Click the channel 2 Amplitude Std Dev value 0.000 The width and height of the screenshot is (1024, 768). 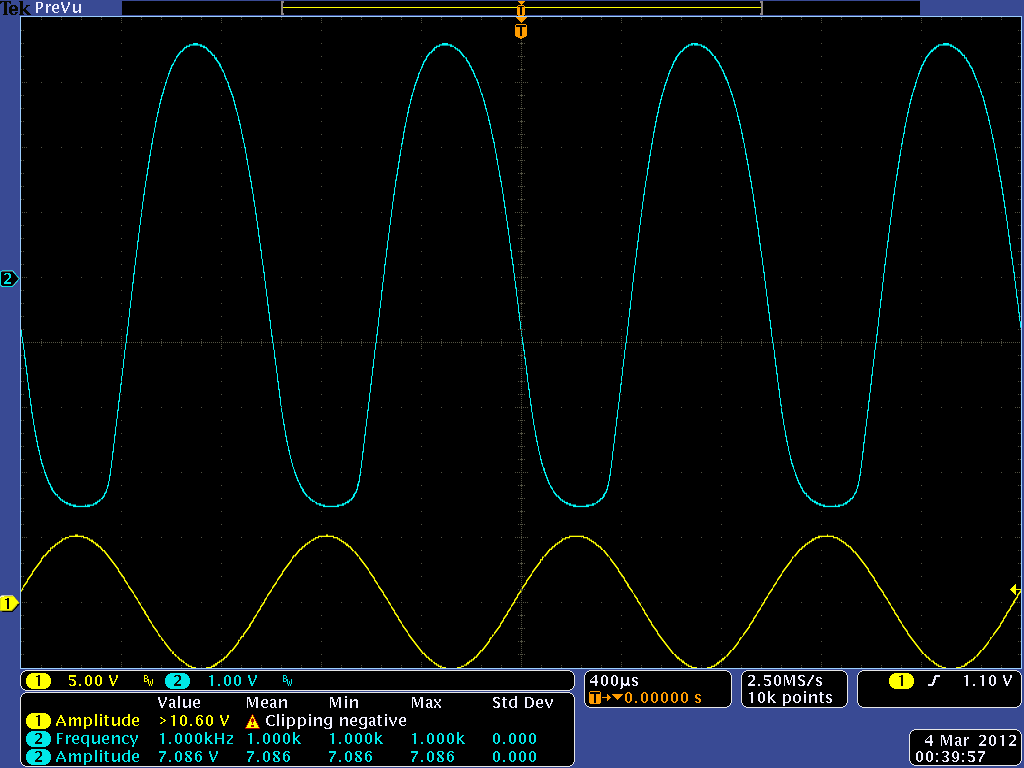coord(514,756)
